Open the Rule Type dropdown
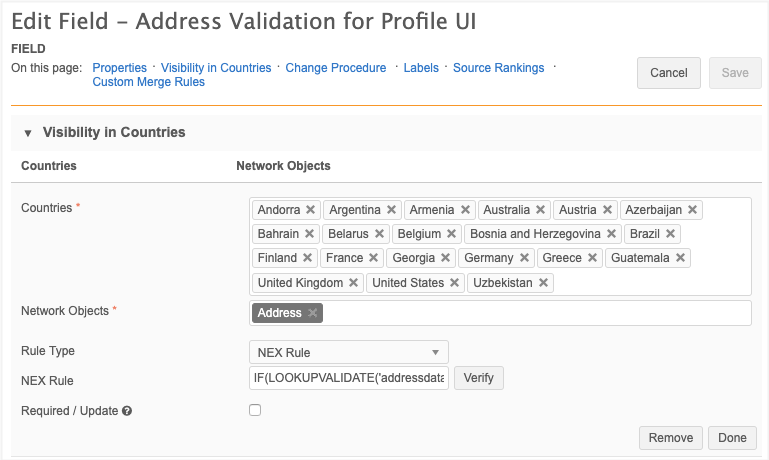 [x=348, y=352]
